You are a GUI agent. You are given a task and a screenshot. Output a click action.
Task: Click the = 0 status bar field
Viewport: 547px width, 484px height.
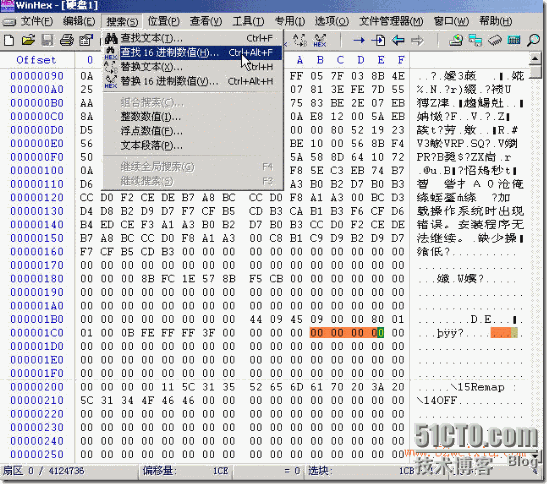[268, 471]
